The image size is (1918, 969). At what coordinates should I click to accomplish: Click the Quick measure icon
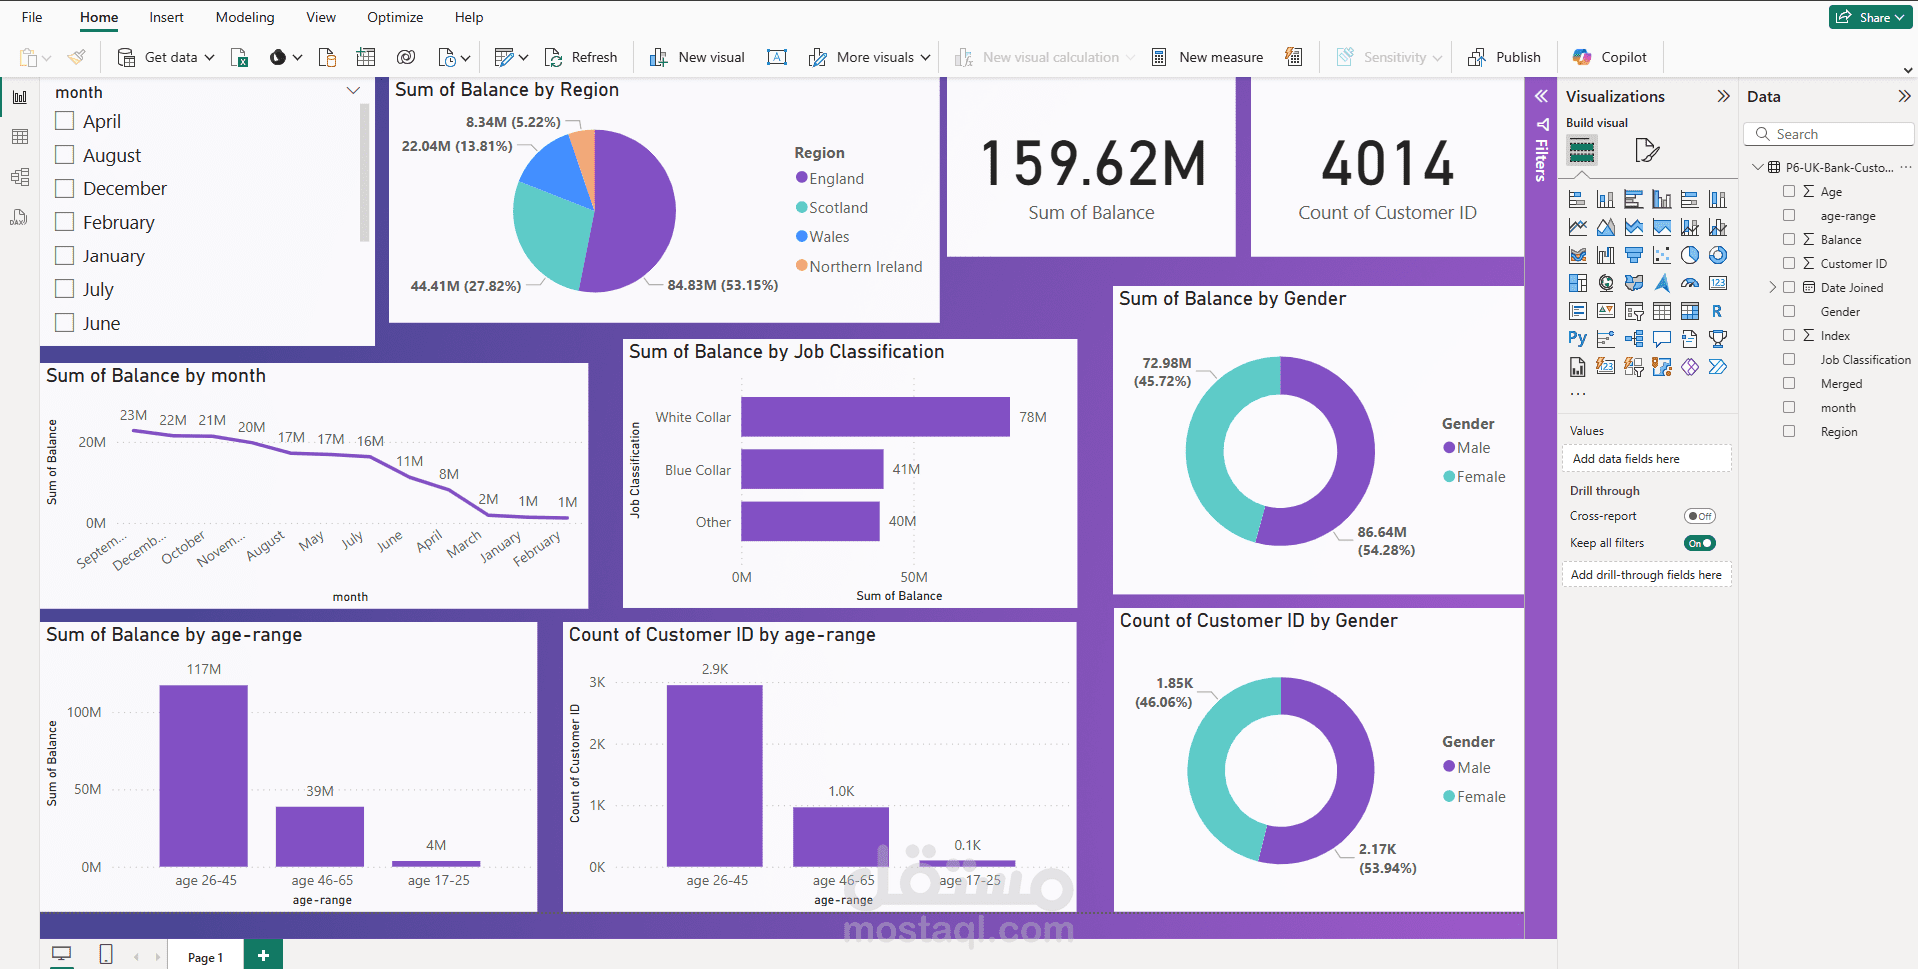tap(1294, 57)
